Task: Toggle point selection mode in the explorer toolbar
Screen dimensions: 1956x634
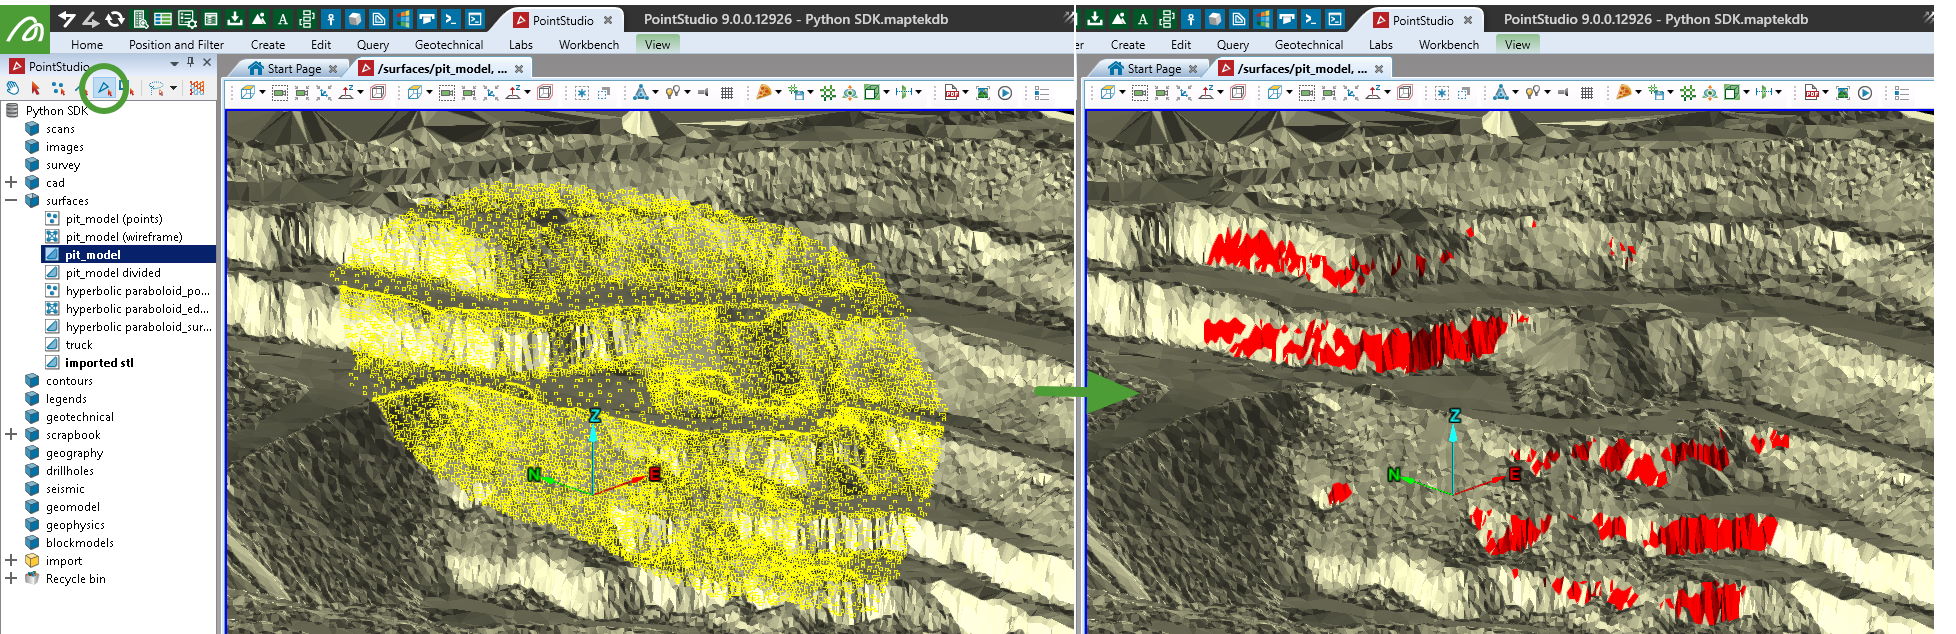Action: (57, 88)
